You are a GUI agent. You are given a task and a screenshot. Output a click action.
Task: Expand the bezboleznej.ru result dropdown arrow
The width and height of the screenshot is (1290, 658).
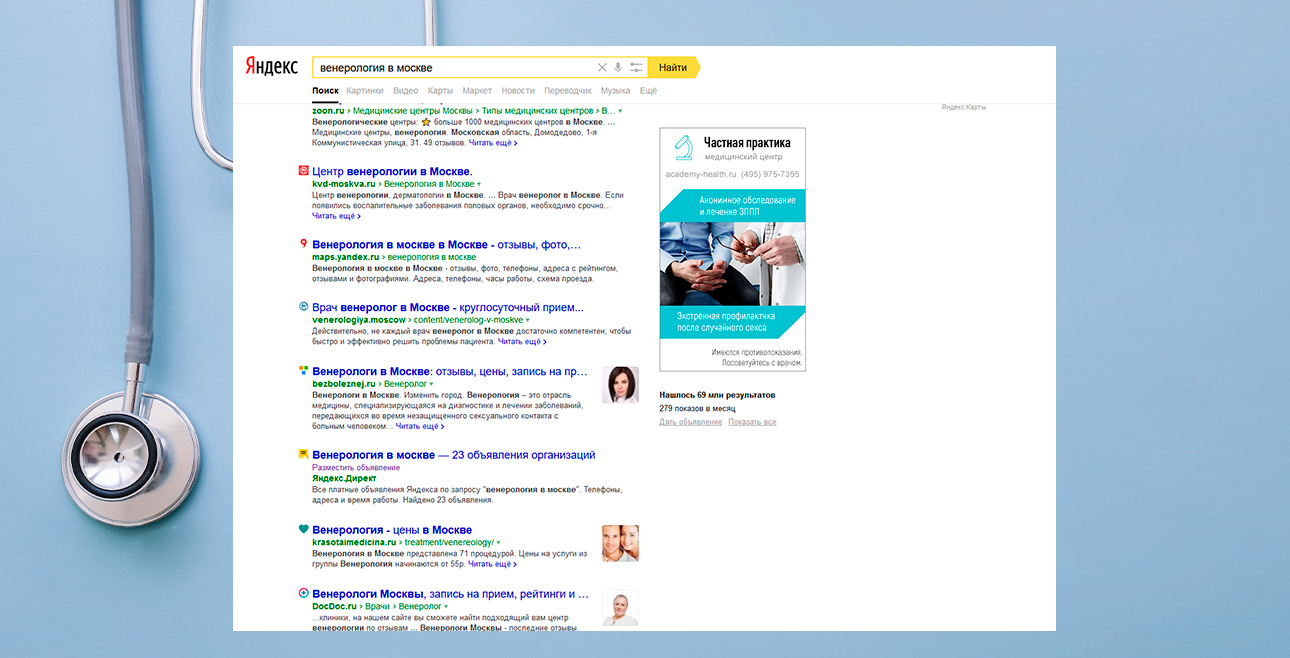tap(432, 384)
